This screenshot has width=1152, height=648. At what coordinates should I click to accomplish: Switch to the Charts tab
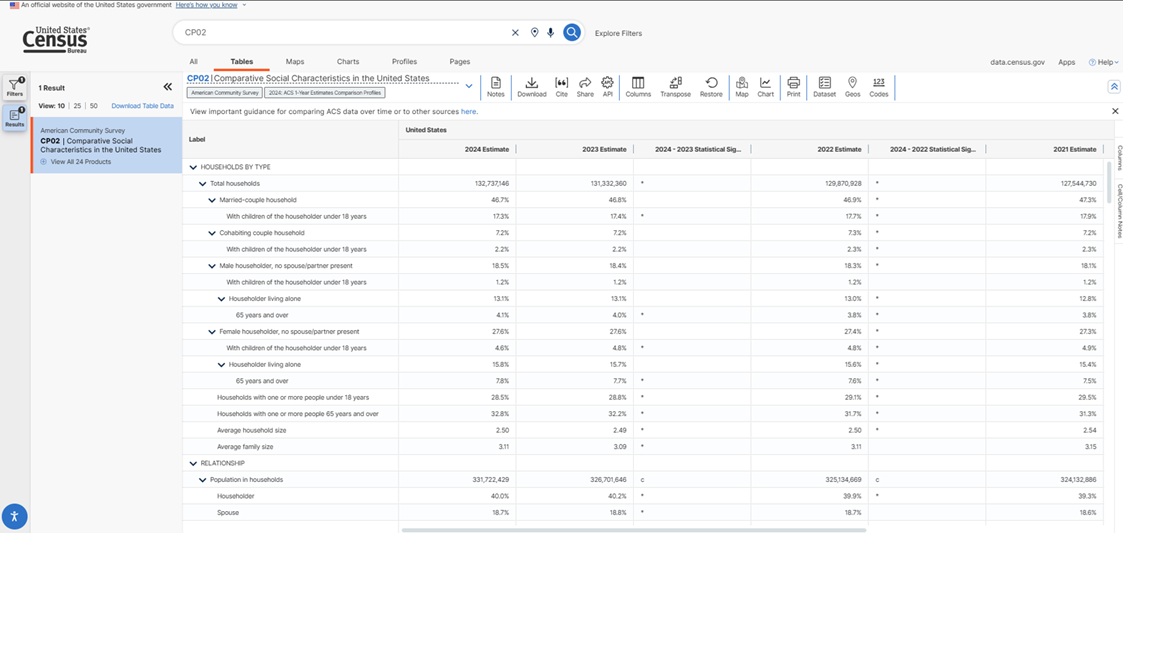pyautogui.click(x=348, y=62)
